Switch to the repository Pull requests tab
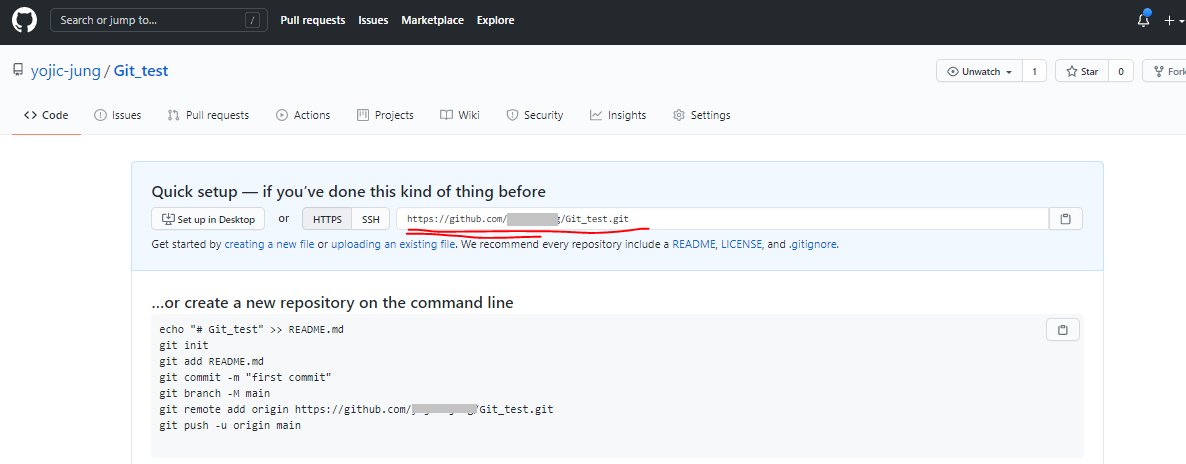 tap(208, 115)
